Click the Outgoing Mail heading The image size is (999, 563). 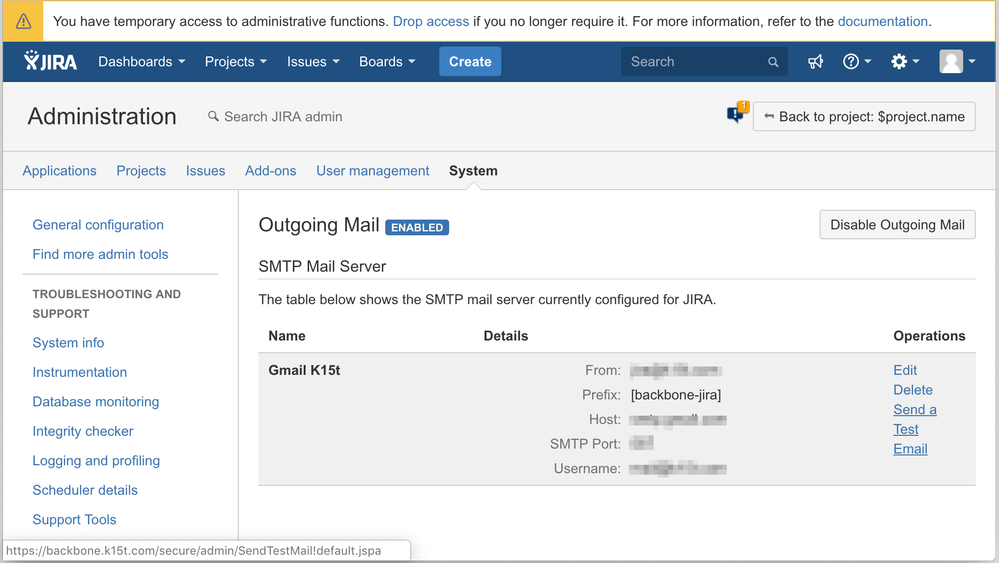tap(319, 225)
